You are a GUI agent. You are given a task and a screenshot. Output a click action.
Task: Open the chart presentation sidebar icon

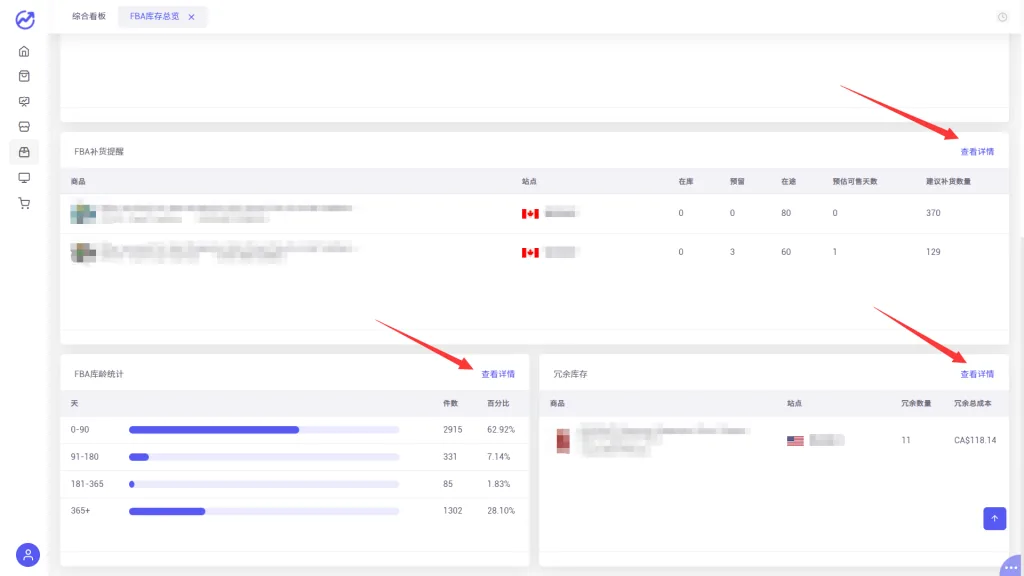coord(24,102)
